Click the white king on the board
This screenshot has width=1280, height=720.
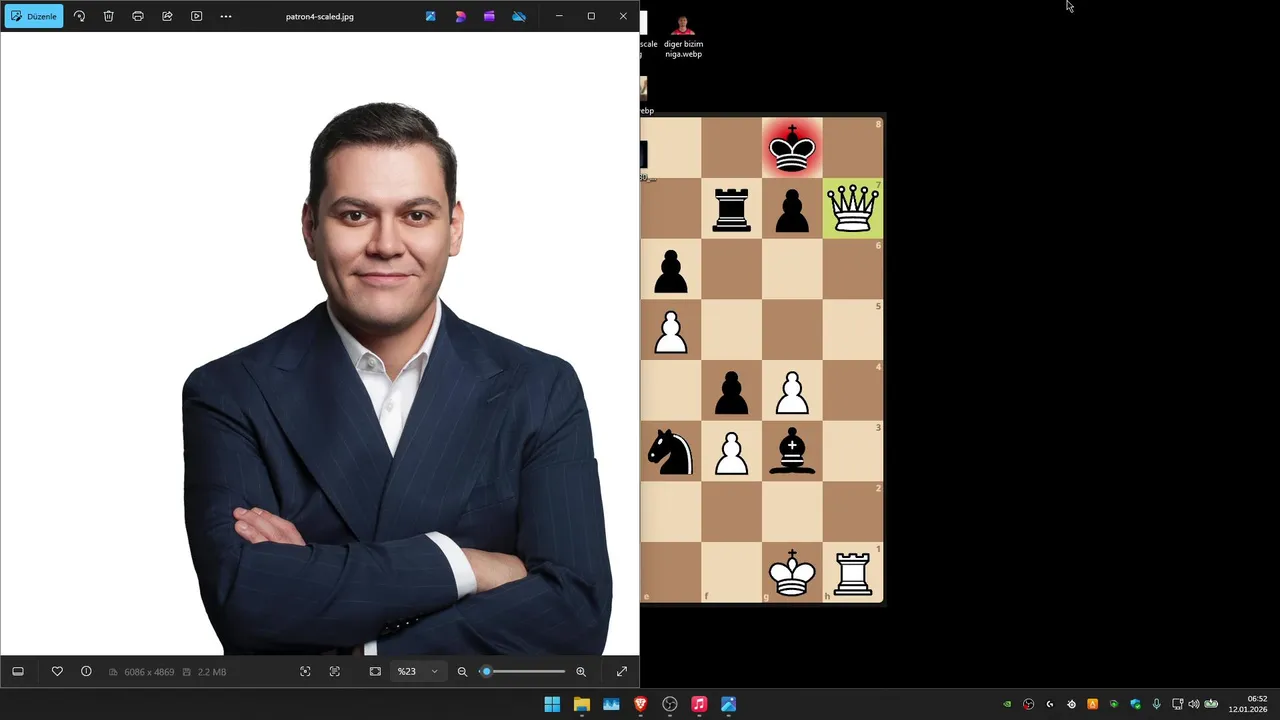point(792,573)
